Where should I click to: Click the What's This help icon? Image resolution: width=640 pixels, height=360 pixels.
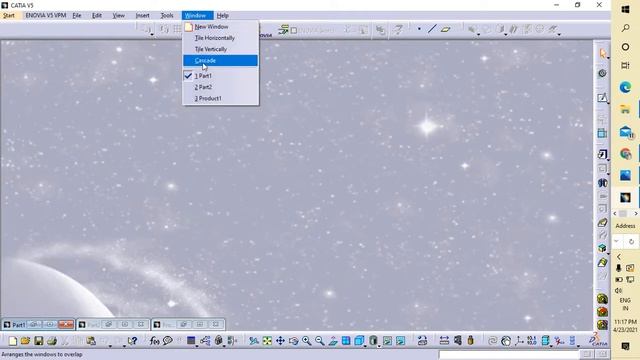[132, 341]
